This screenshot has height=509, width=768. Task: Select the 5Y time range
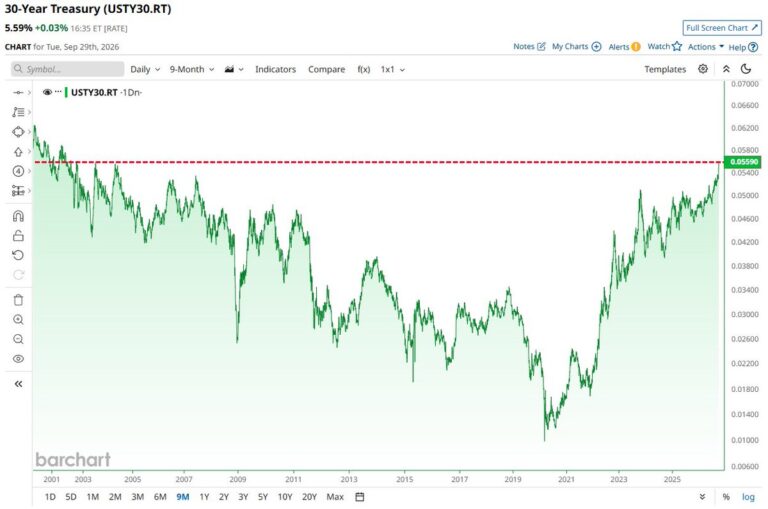coord(263,497)
